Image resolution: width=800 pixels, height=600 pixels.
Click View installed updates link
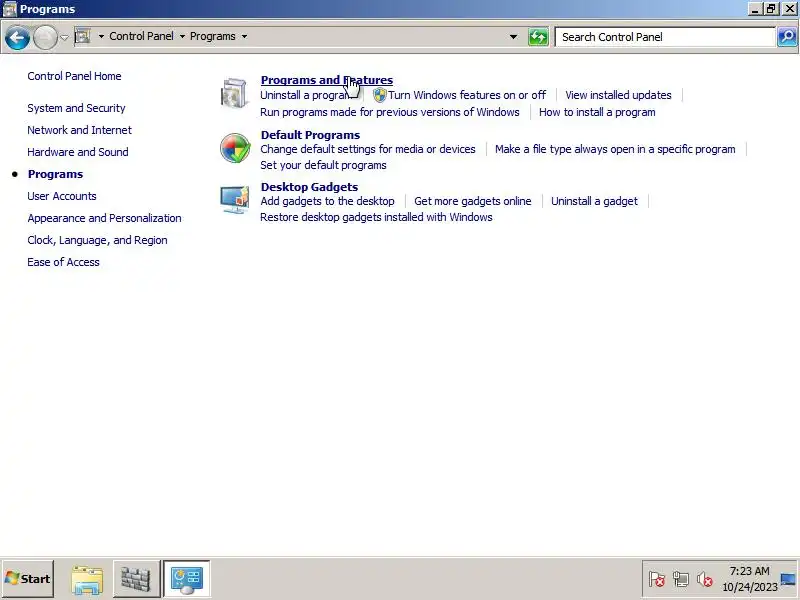click(x=618, y=95)
